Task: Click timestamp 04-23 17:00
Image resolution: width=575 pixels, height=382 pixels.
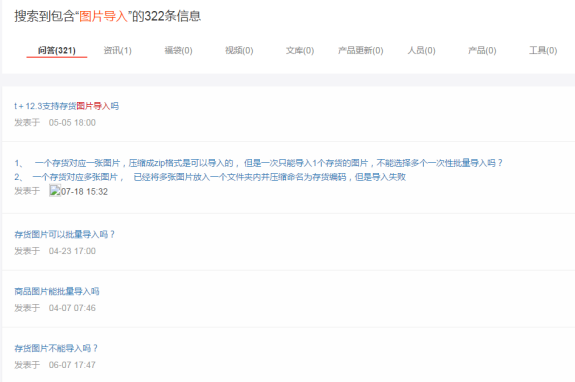Action: pyautogui.click(x=72, y=251)
